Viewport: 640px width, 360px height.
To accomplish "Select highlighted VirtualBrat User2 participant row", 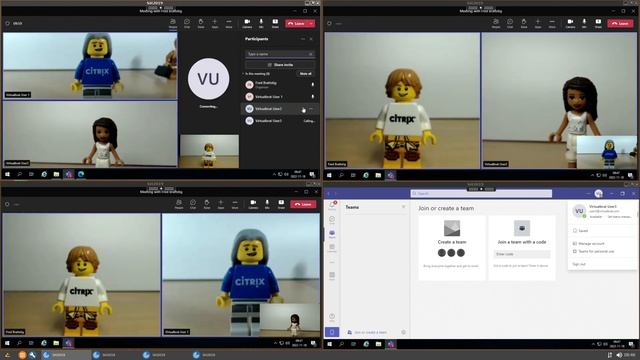I will coord(280,109).
